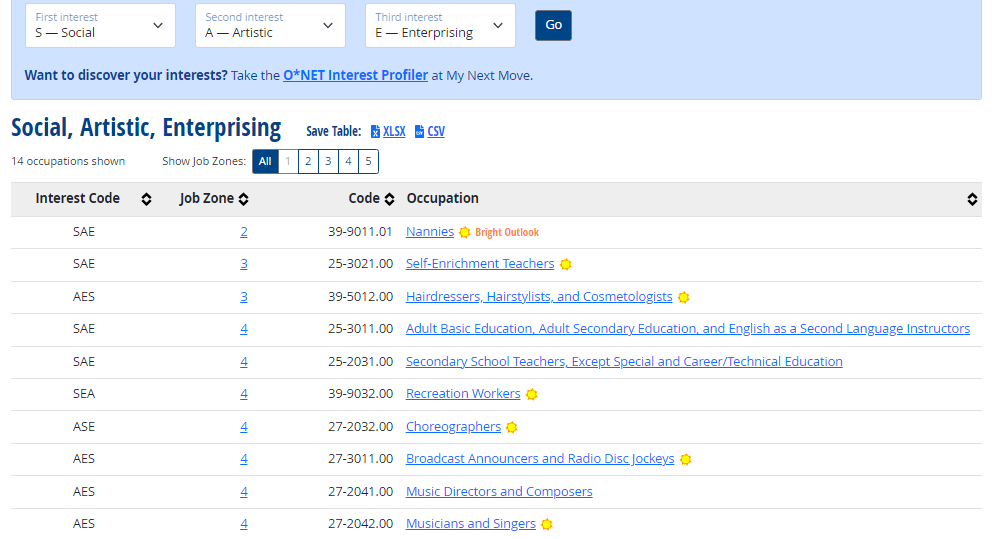This screenshot has width=1004, height=539.
Task: Click the sort arrows on Interest Code column
Action: 146,199
